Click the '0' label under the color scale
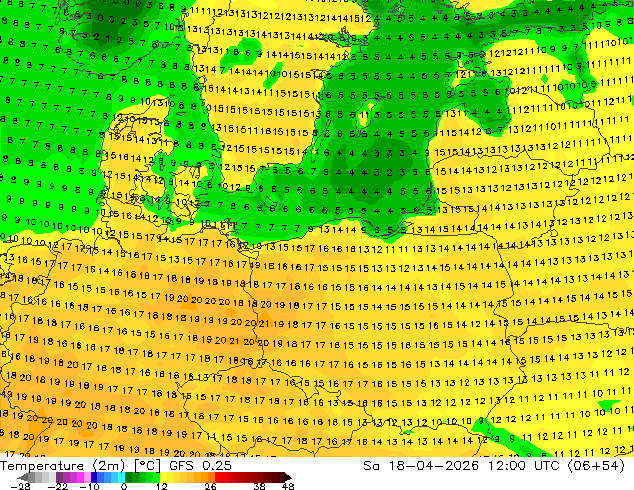Screen dimensions: 634x490 pyautogui.click(x=124, y=486)
